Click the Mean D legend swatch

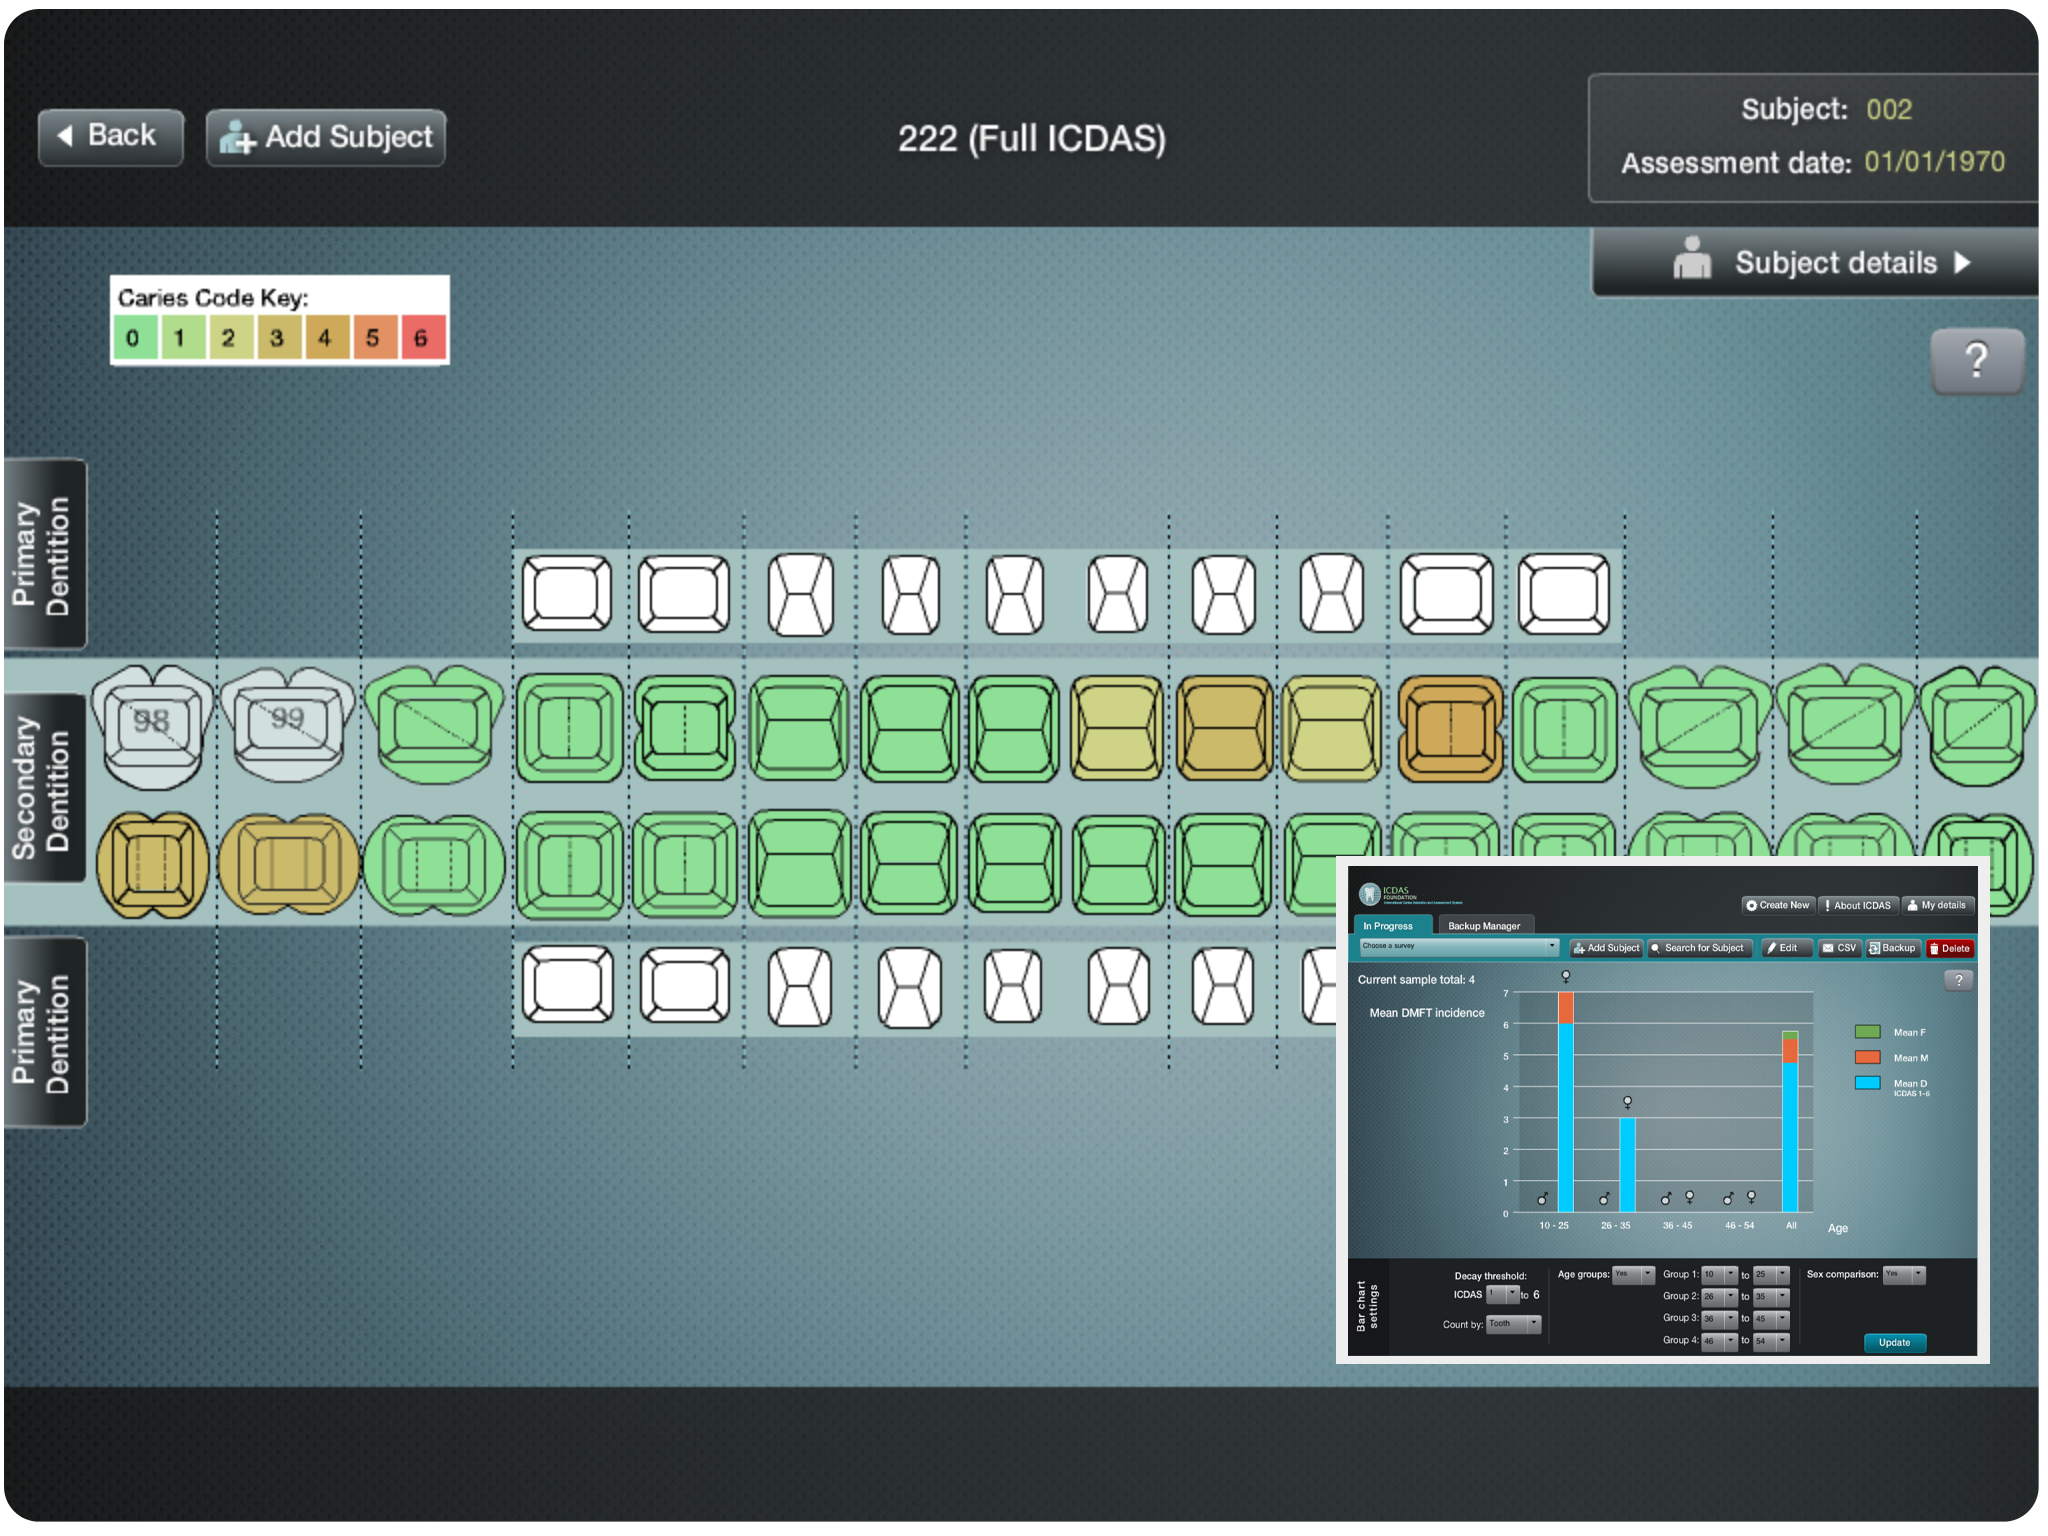click(x=1868, y=1083)
